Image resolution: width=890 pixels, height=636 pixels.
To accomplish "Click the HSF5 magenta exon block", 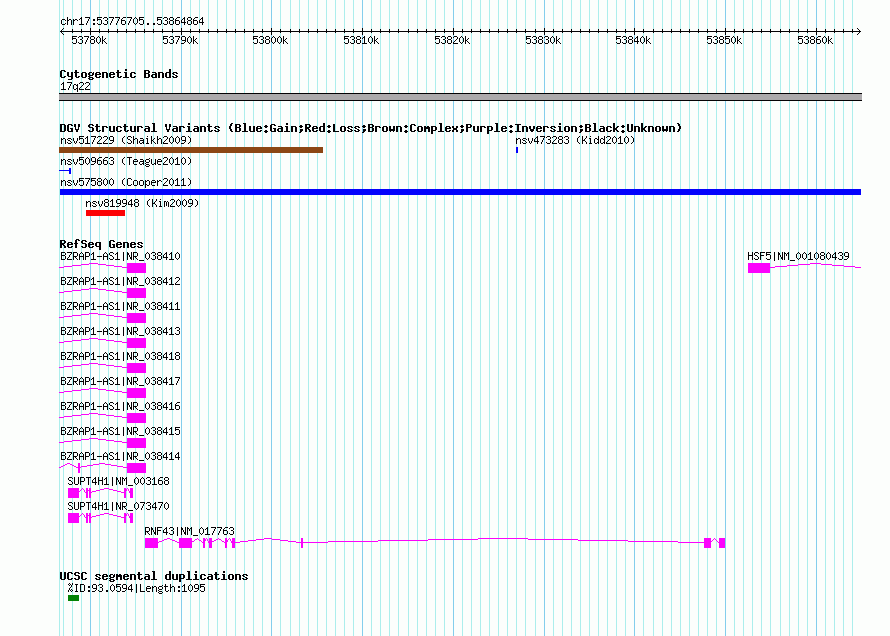I will pos(759,268).
